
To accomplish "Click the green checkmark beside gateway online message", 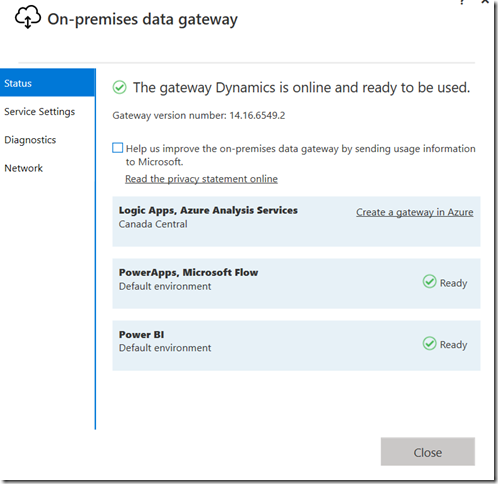I will (x=119, y=88).
